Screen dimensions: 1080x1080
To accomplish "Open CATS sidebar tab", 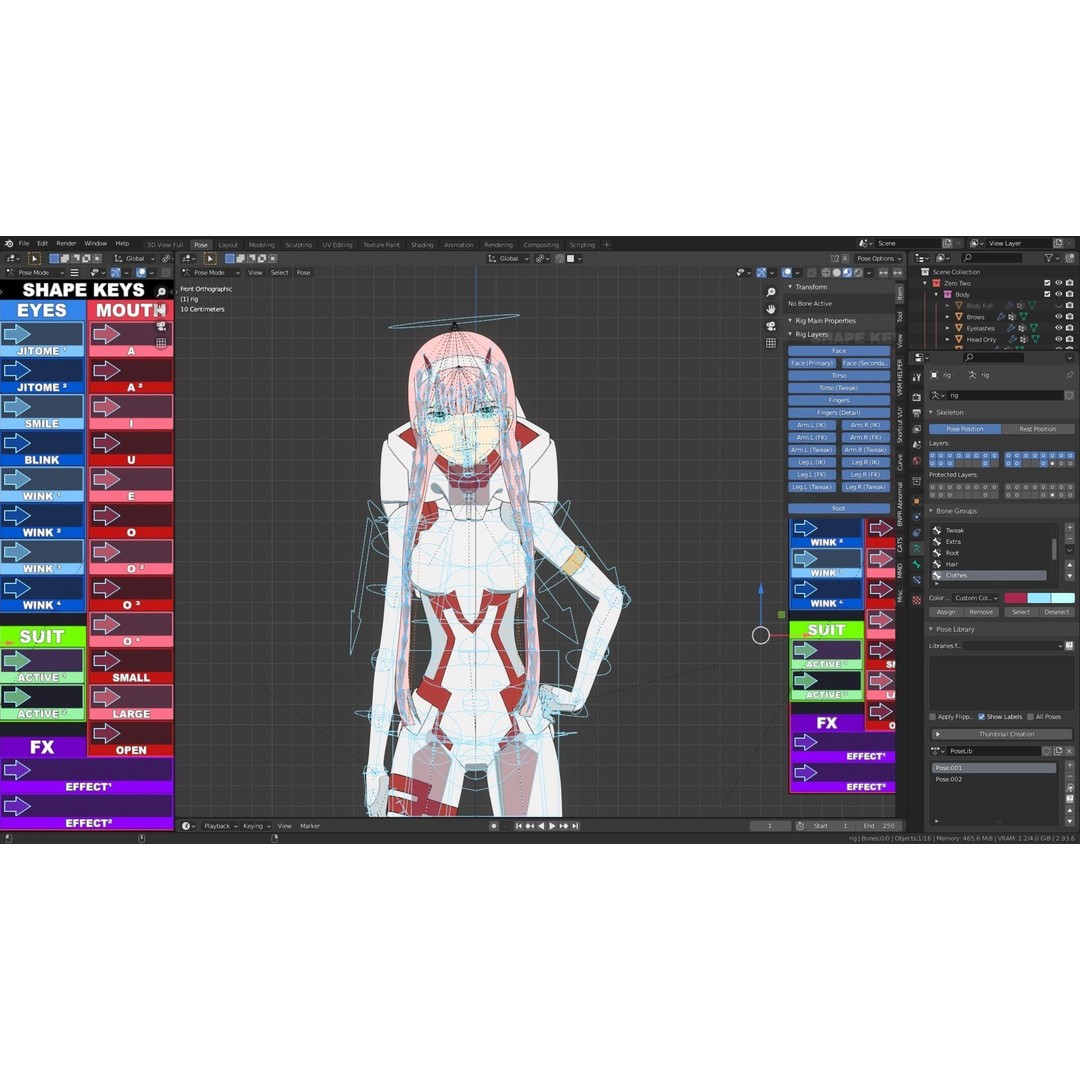I will (900, 544).
